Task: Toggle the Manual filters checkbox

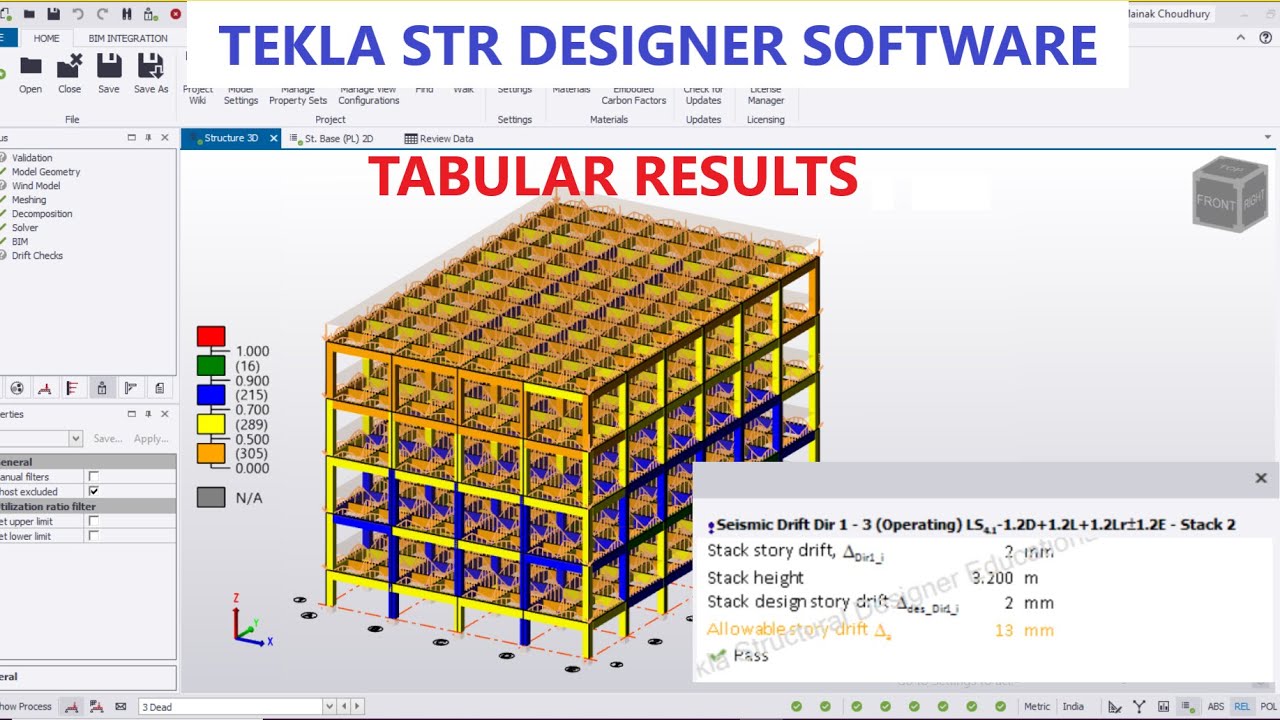Action: coord(93,477)
